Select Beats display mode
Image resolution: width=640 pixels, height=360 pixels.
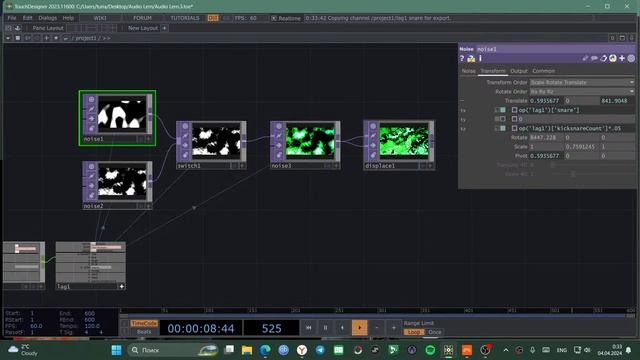[144, 332]
